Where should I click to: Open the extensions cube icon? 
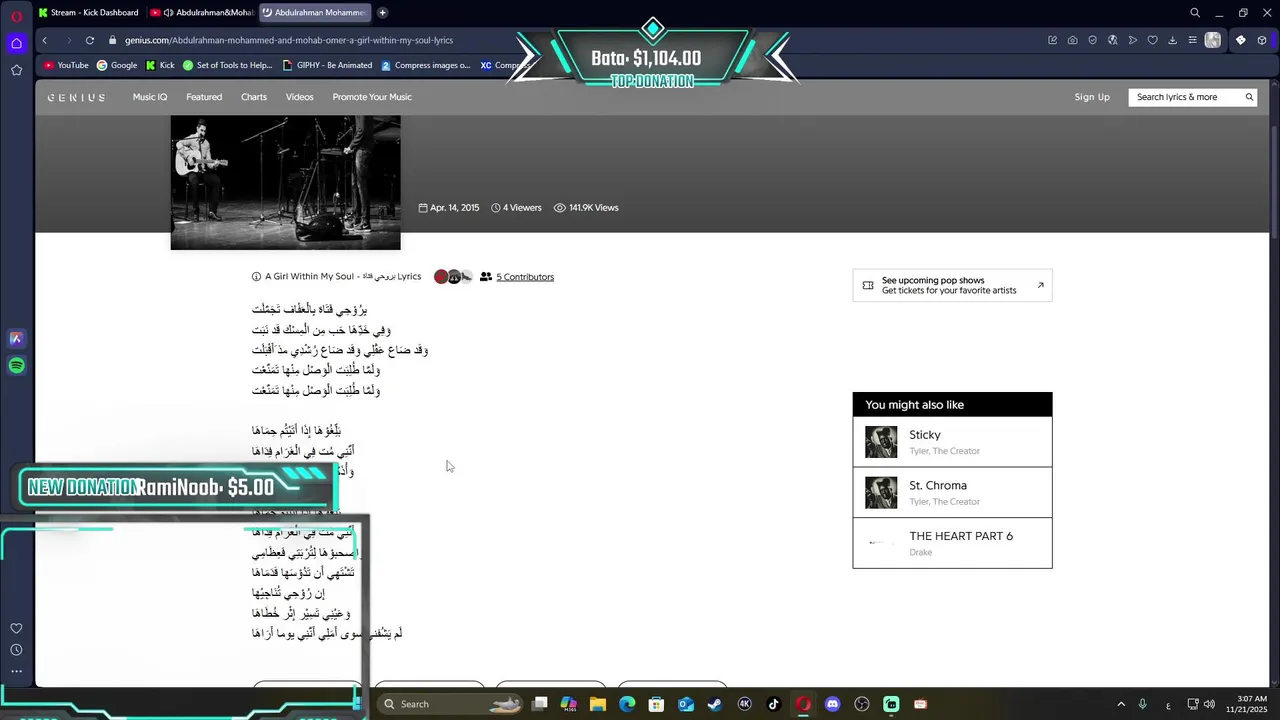click(1262, 40)
